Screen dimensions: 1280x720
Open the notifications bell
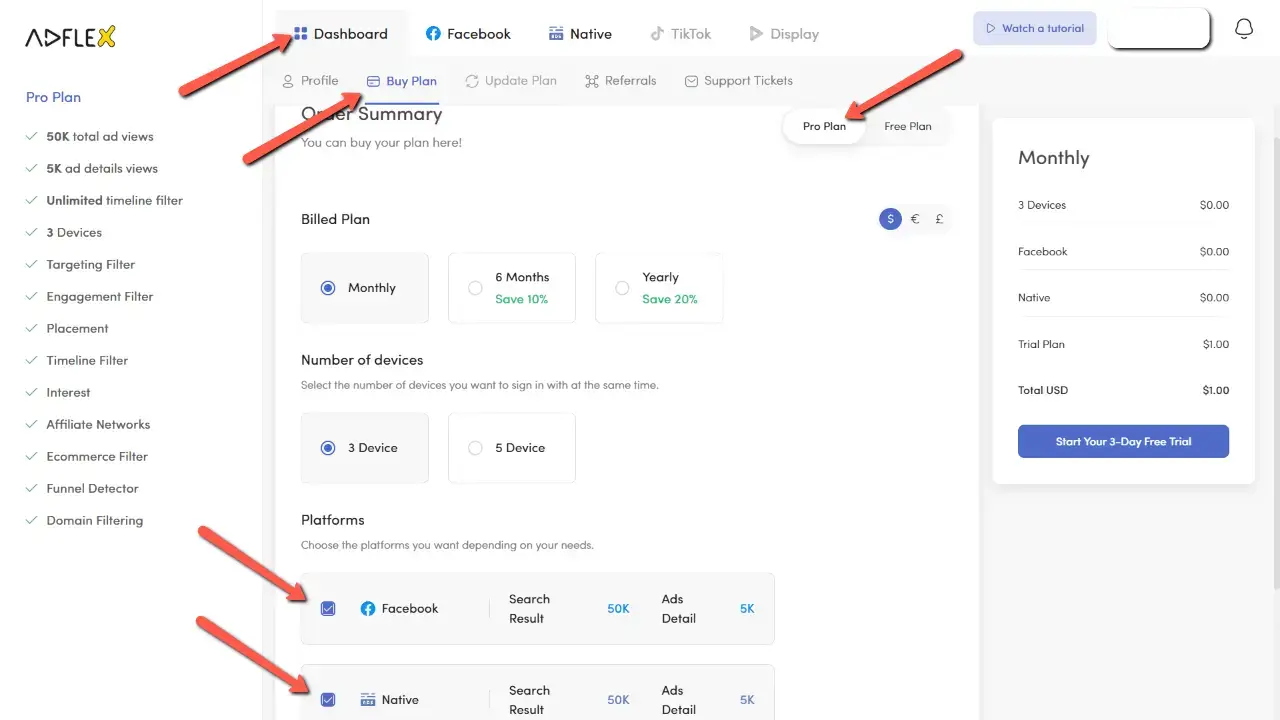(1244, 29)
